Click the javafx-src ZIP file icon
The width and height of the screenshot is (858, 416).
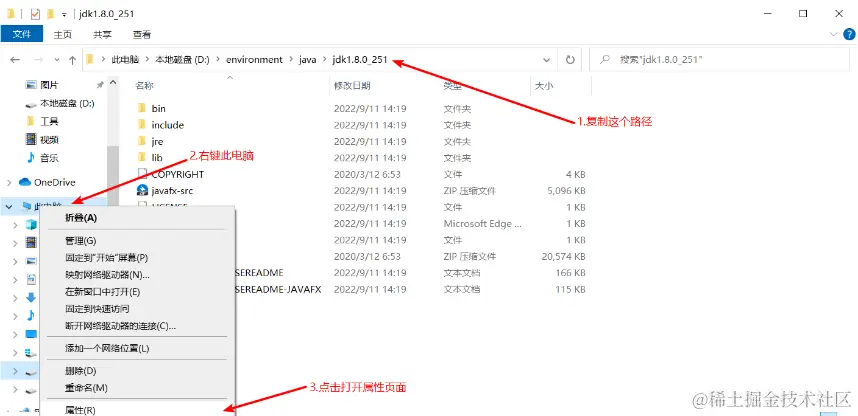(142, 190)
